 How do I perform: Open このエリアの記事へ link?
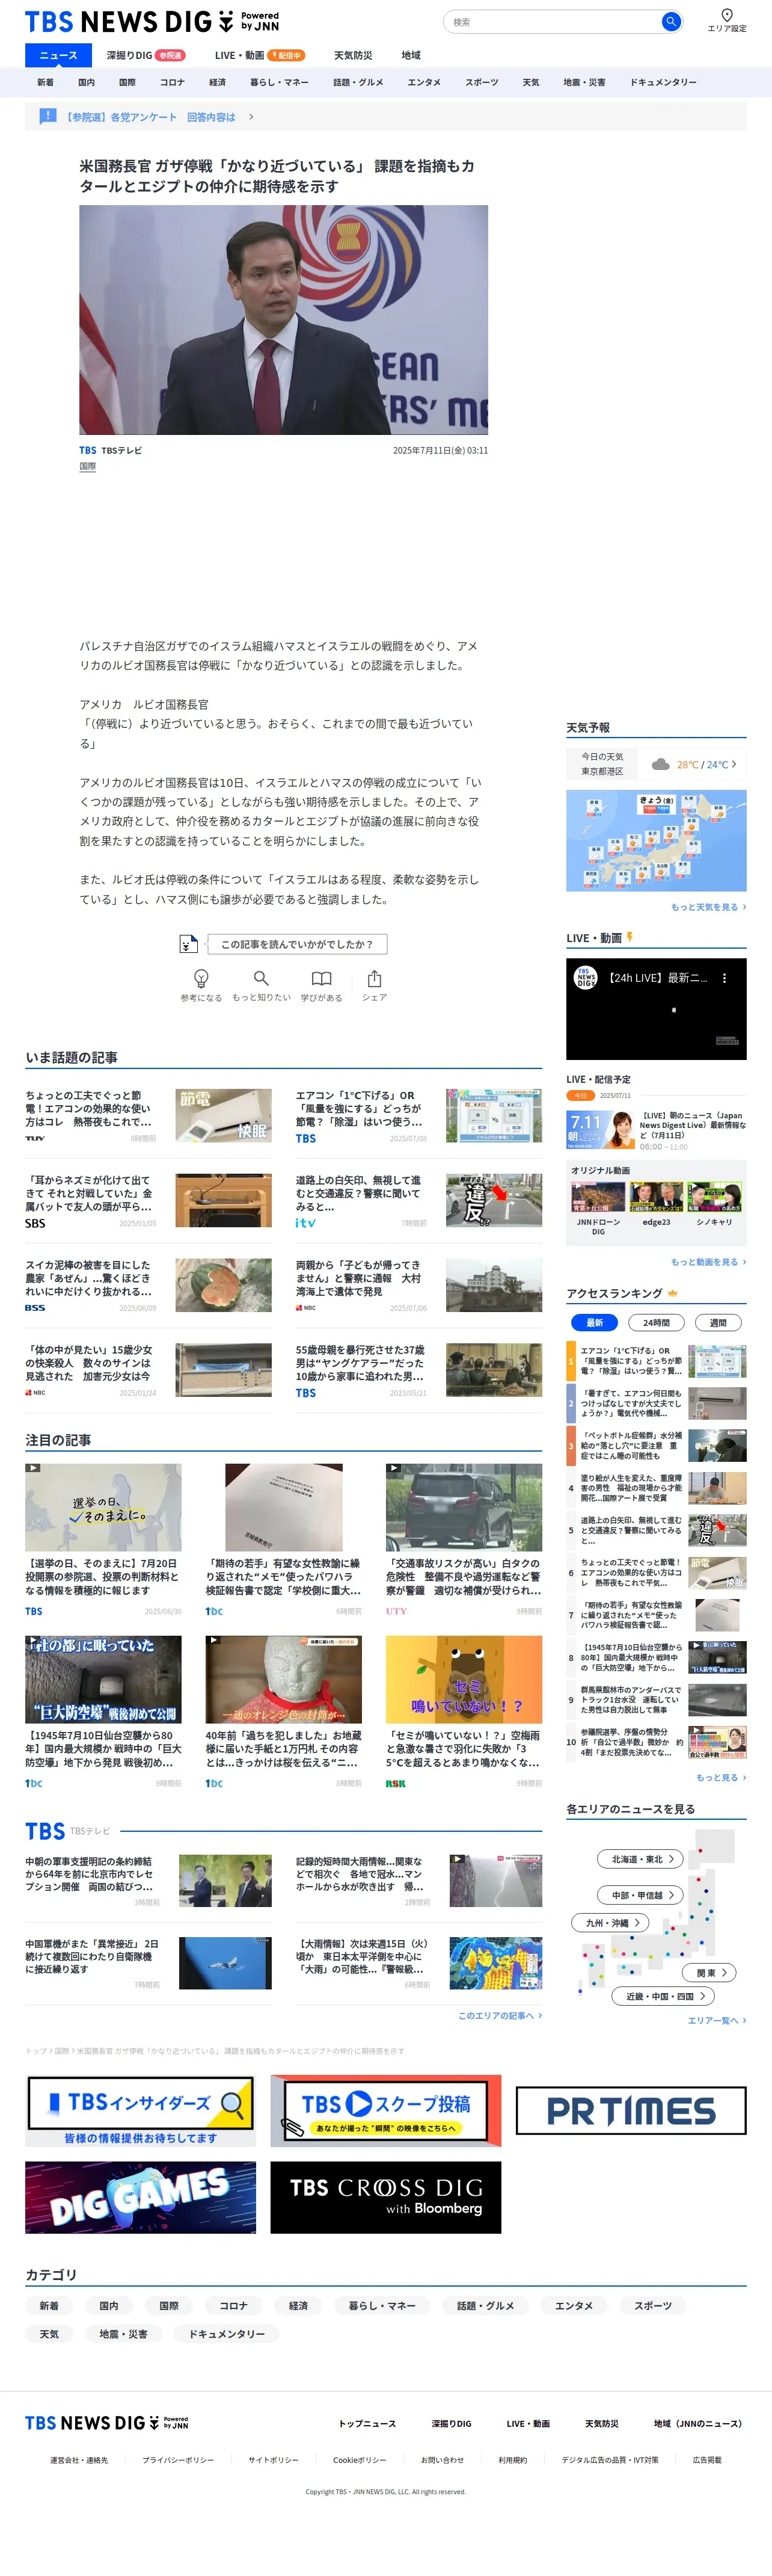500,2015
